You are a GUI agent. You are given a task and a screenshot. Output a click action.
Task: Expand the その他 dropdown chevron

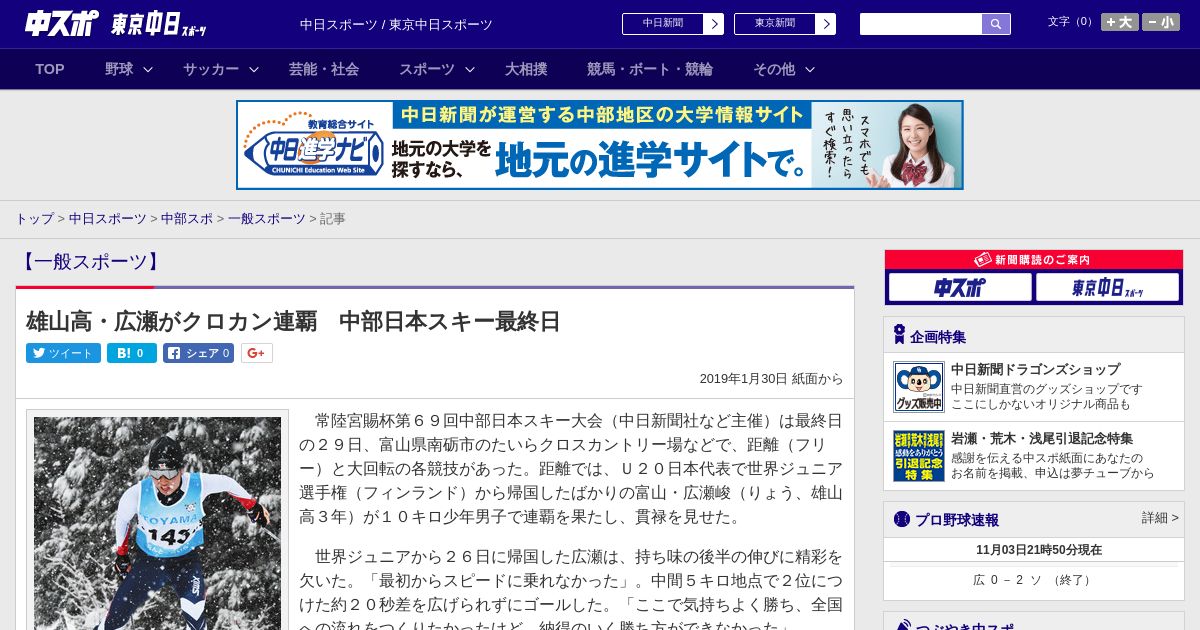tap(810, 69)
